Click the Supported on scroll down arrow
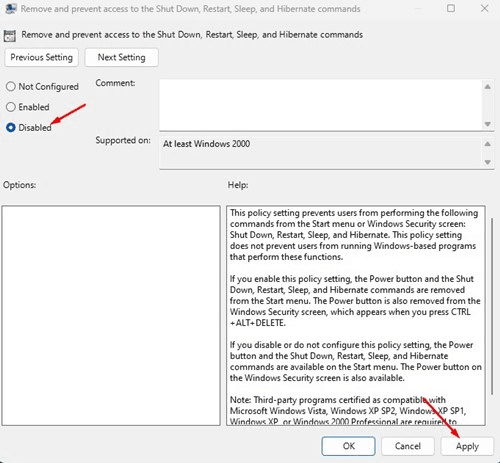Screen dimensions: 500x463 pyautogui.click(x=487, y=162)
